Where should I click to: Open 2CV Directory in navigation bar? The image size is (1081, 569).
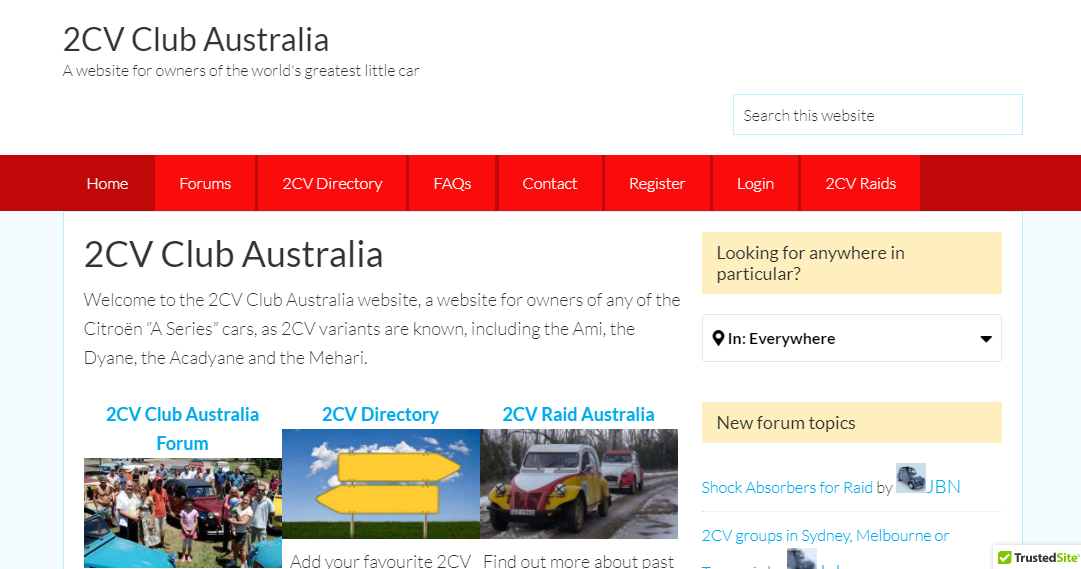tap(332, 183)
